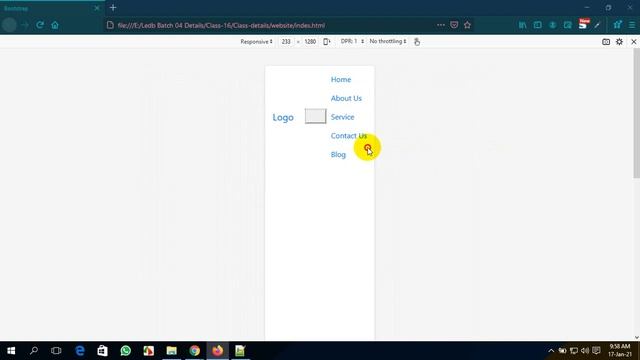The width and height of the screenshot is (640, 360).
Task: Open the DPR dropdown
Action: 352,42
